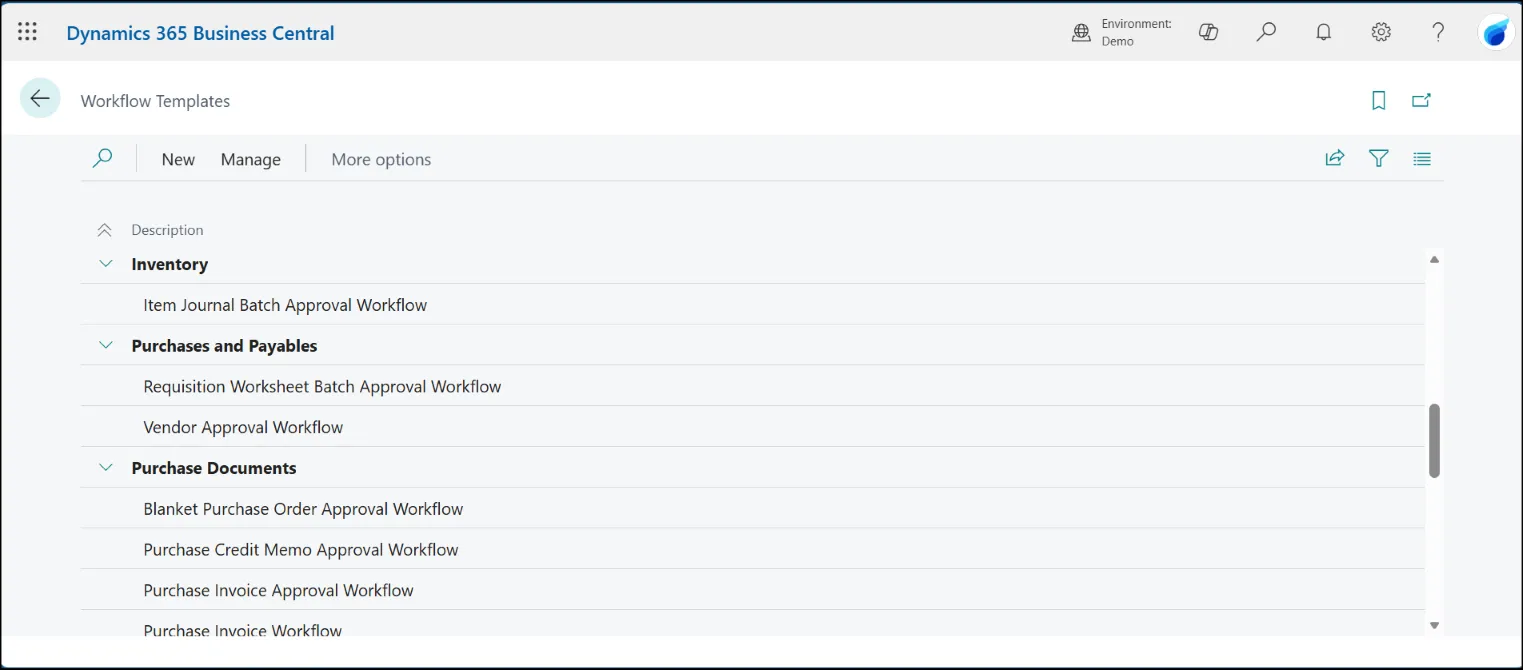Search the Workflow Templates list
This screenshot has width=1523, height=670.
coord(102,158)
